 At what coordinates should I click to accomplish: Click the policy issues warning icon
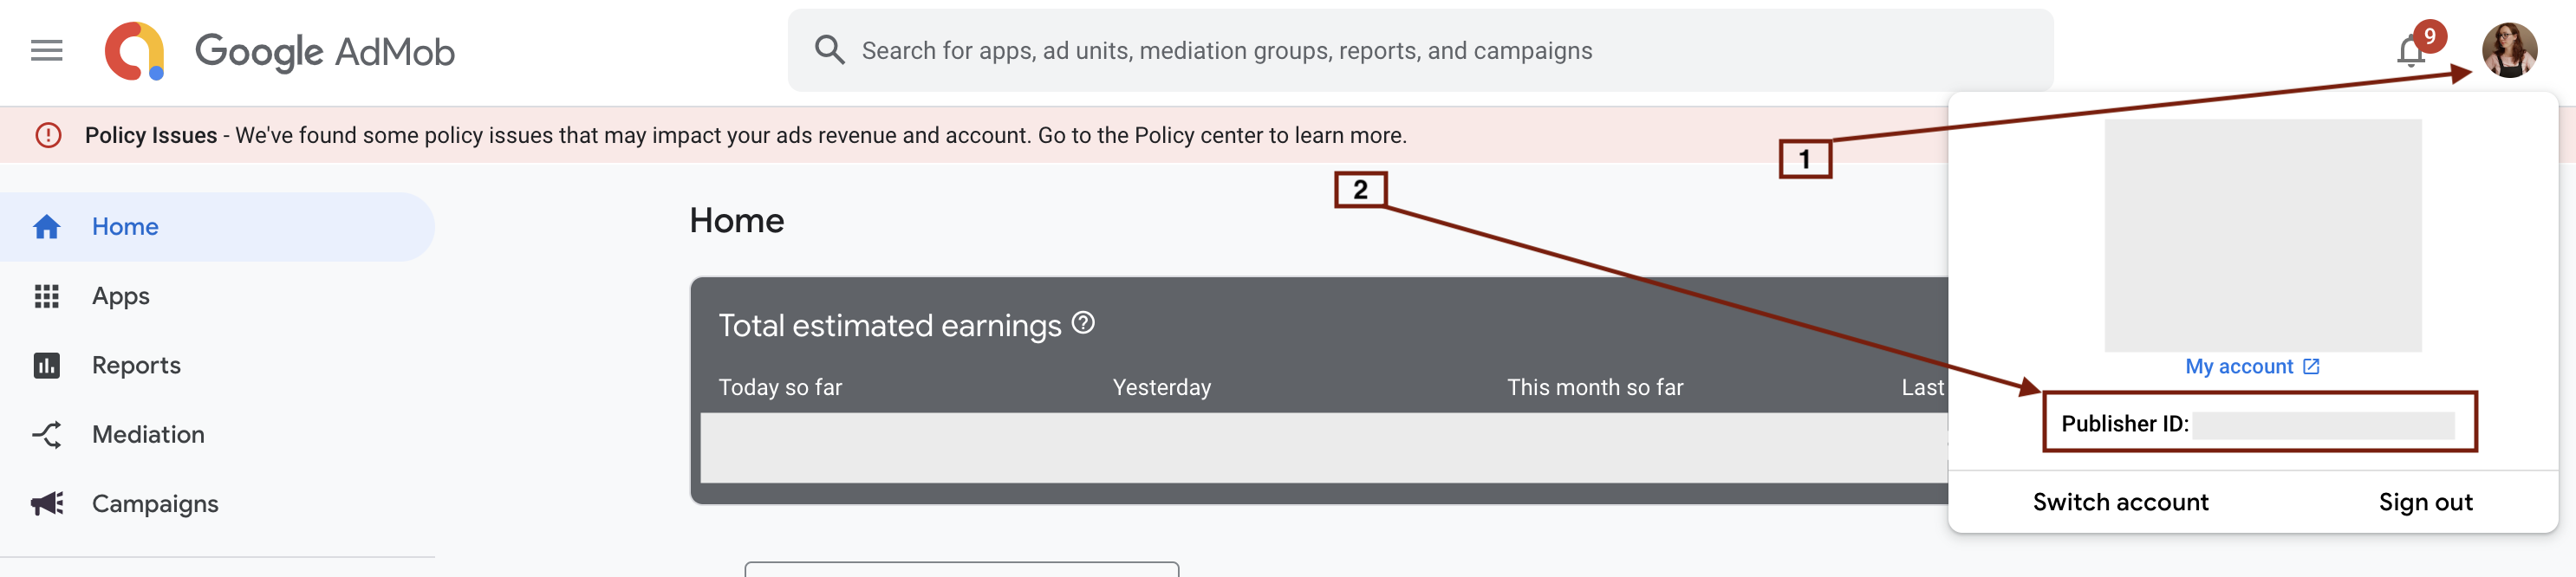pyautogui.click(x=48, y=135)
